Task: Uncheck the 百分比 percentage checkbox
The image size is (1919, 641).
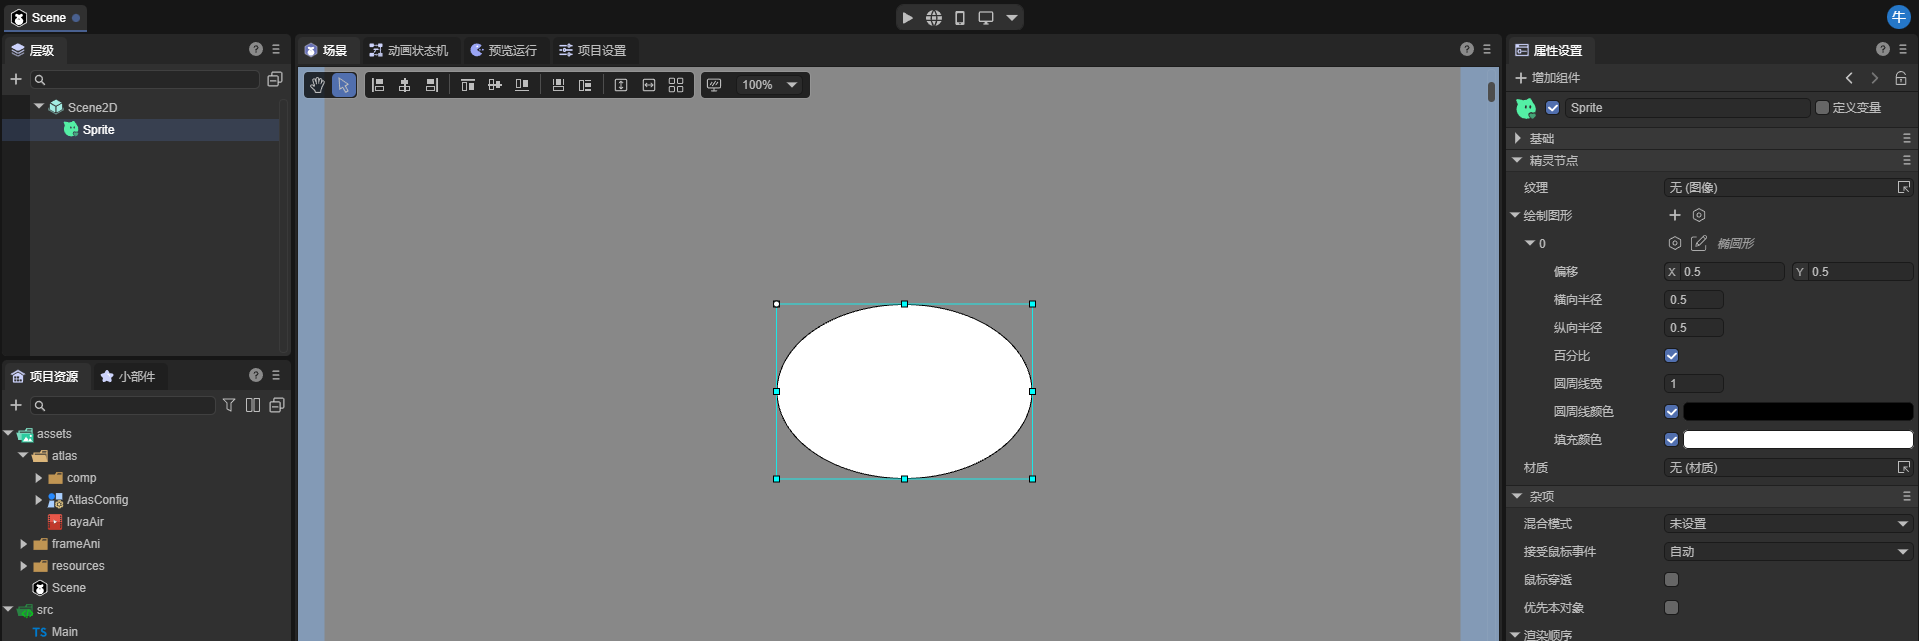Action: tap(1671, 356)
